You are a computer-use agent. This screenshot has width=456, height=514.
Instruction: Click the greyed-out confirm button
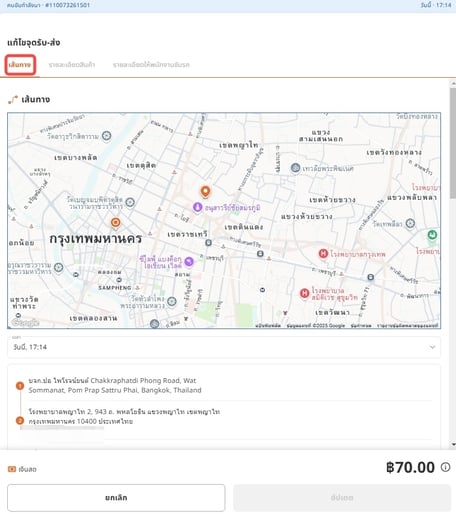[342, 498]
